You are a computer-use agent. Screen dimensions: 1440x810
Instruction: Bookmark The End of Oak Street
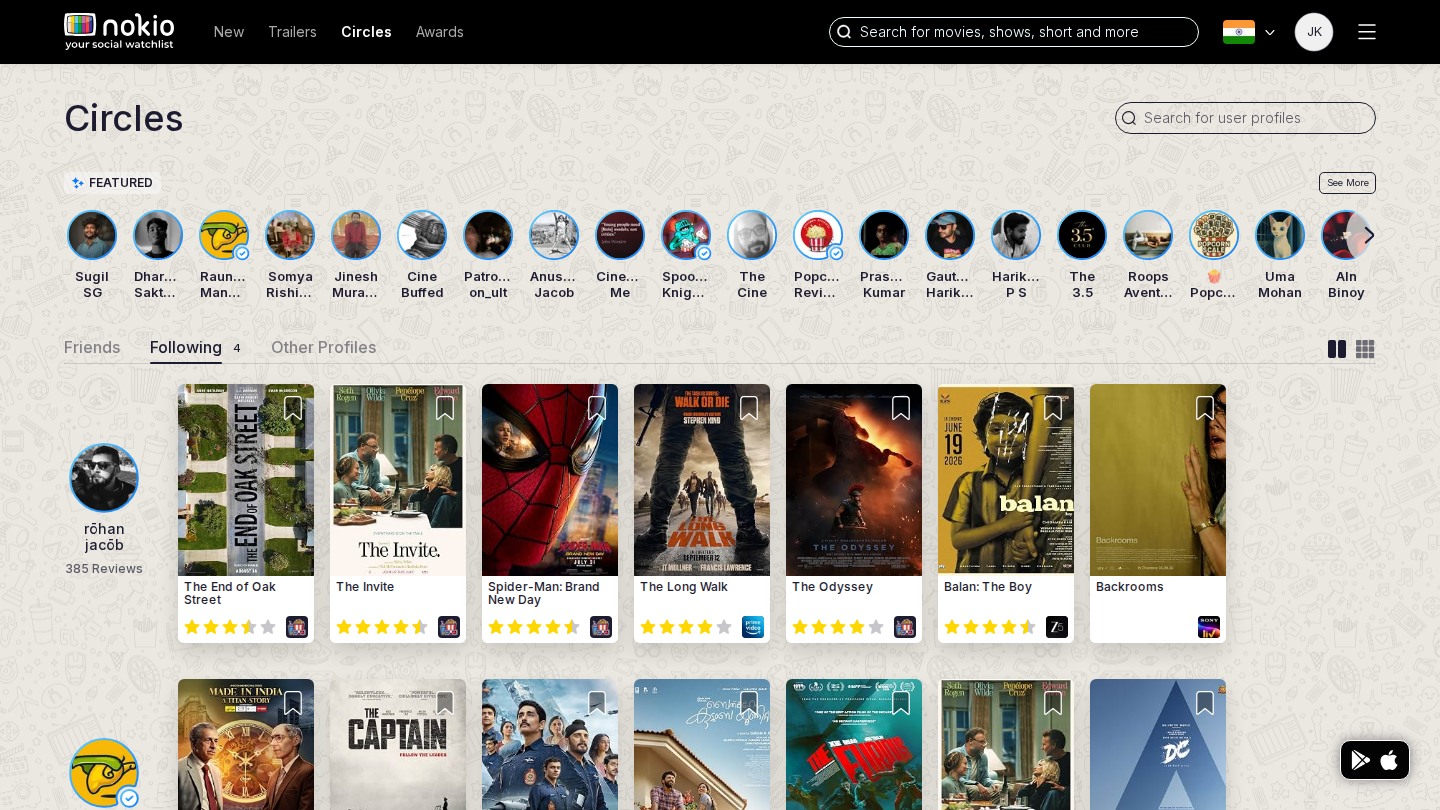[x=293, y=408]
